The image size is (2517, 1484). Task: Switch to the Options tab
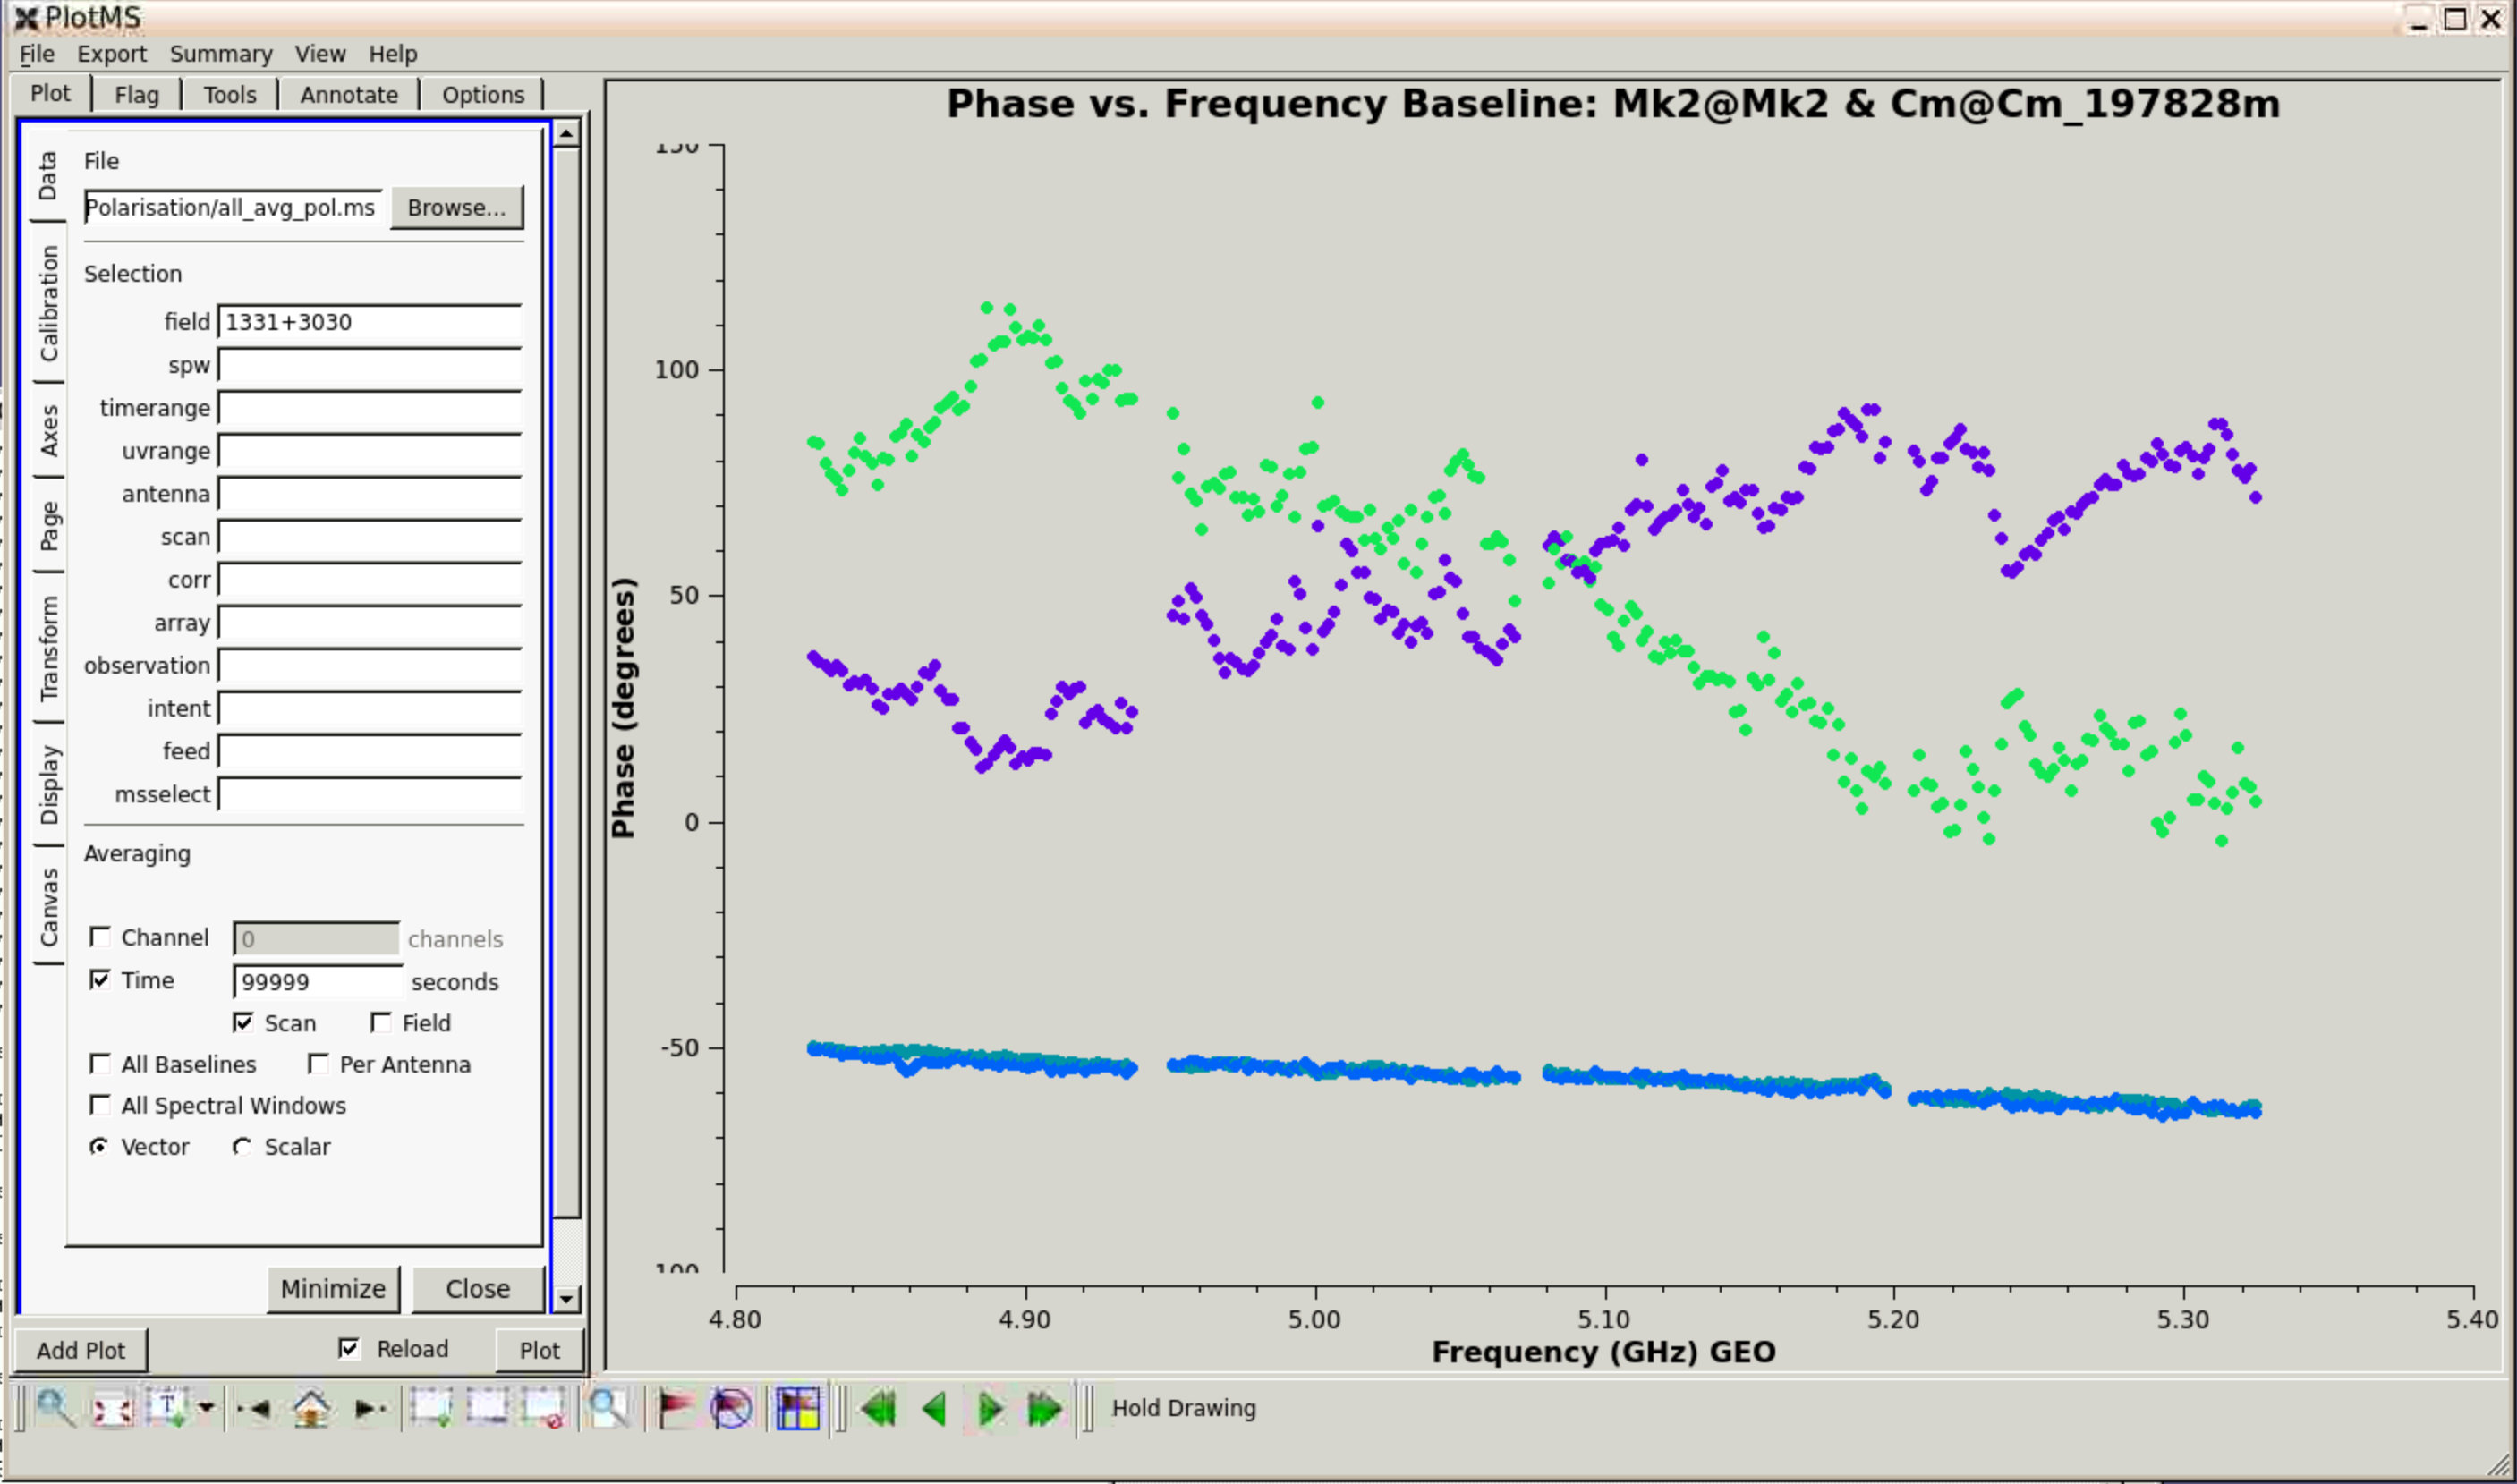point(483,95)
